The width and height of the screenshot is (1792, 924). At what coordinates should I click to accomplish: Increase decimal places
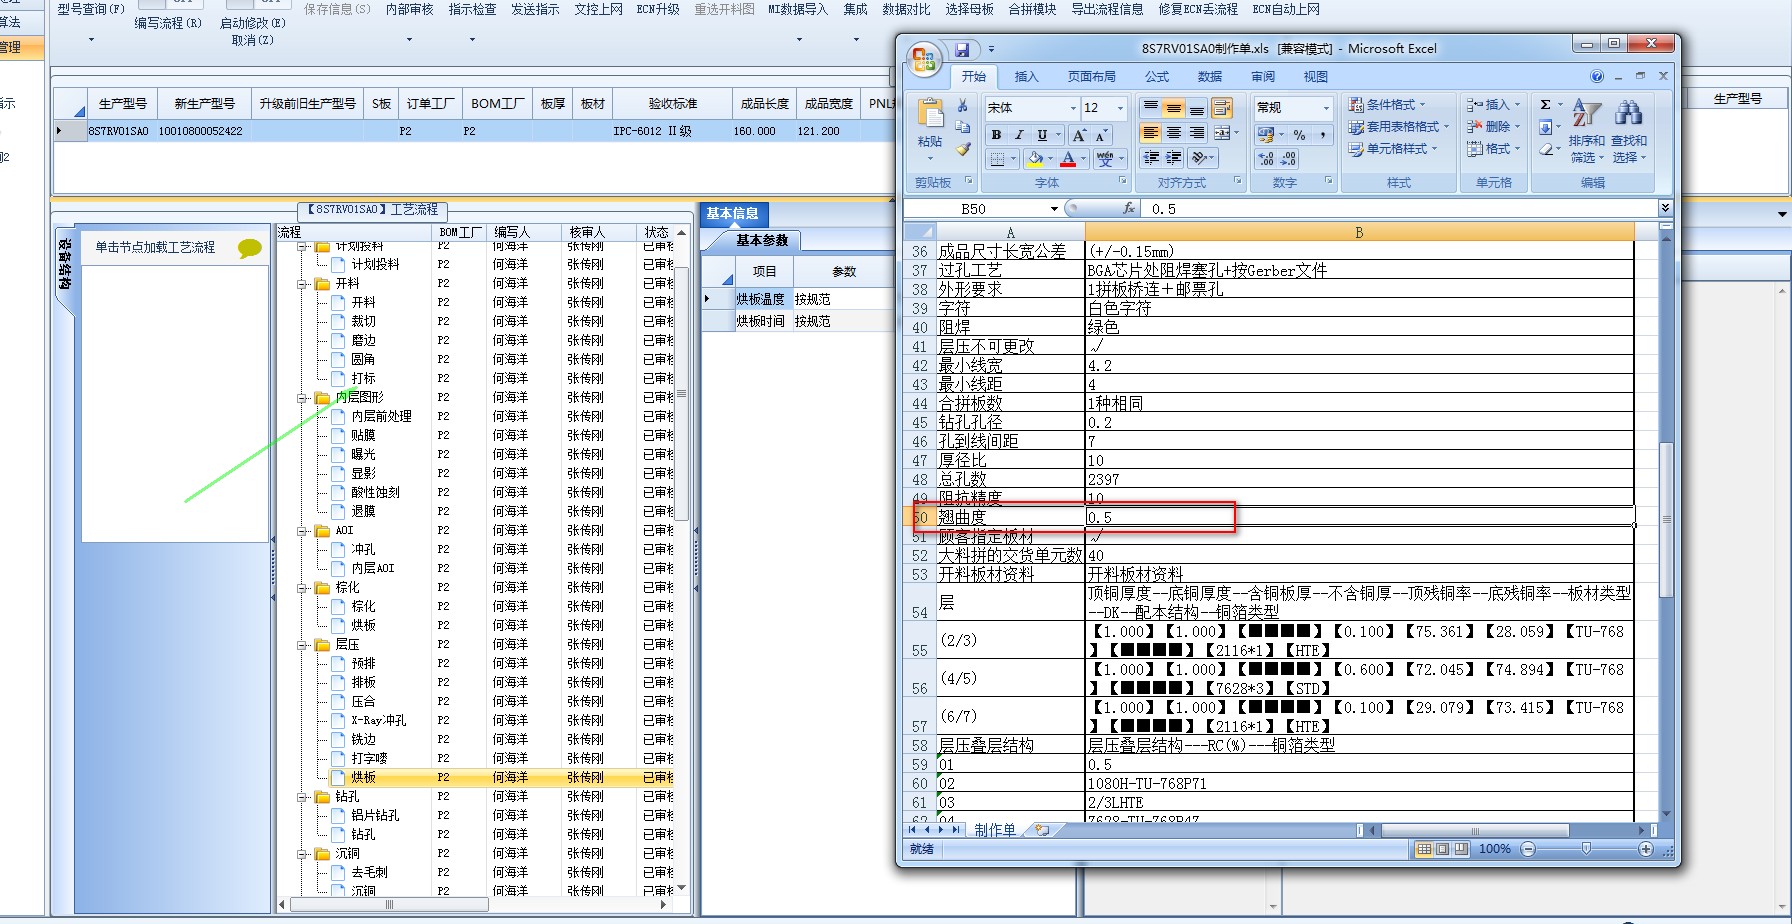click(x=1266, y=159)
